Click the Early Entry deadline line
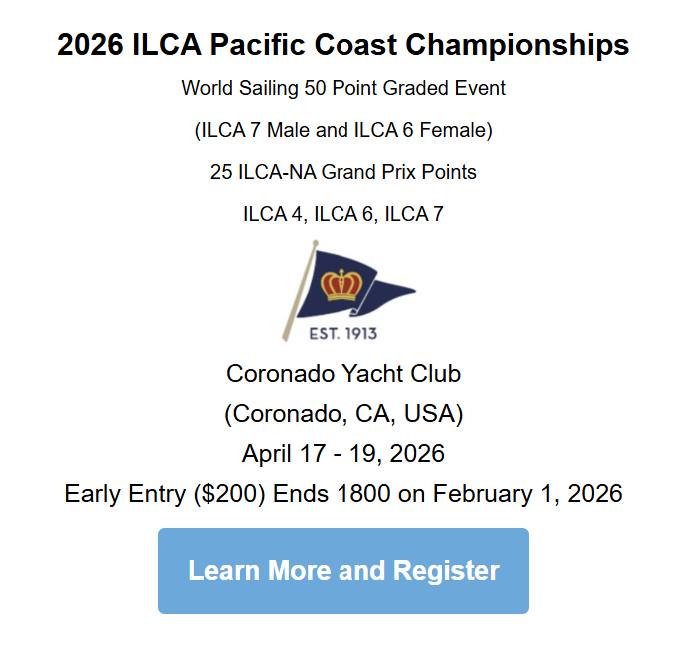 click(343, 494)
